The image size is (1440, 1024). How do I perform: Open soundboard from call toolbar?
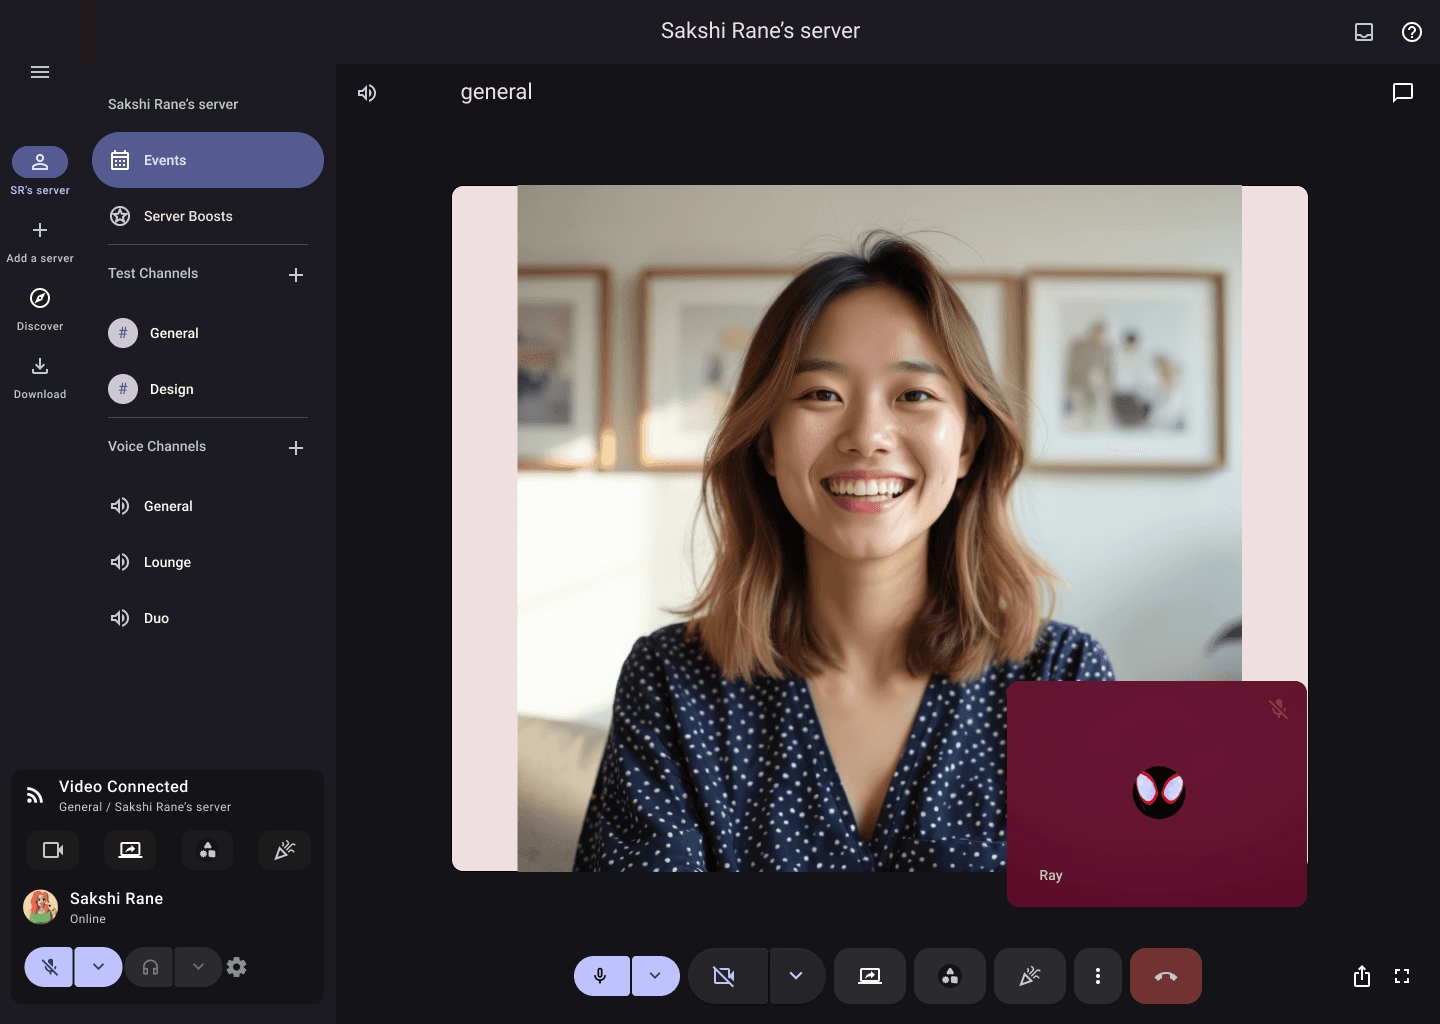[x=1030, y=976]
